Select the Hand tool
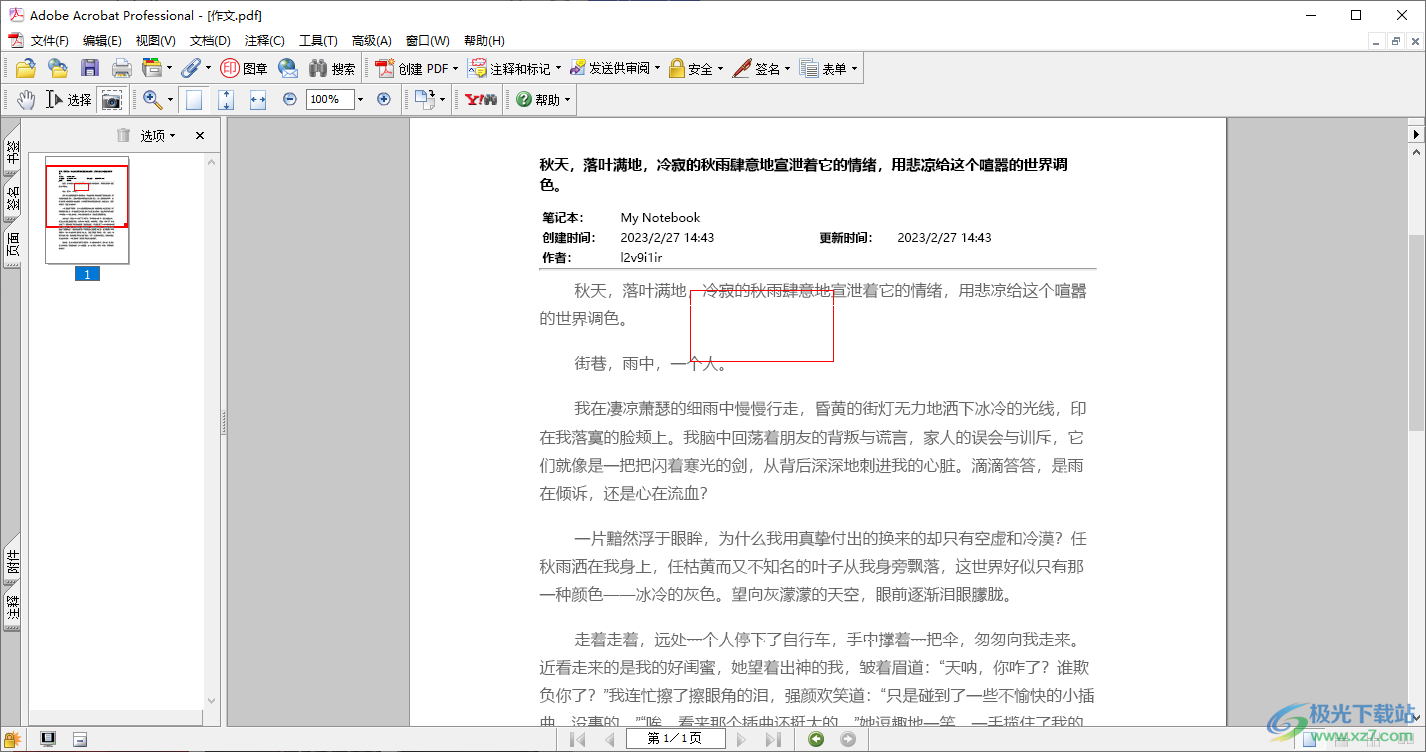Image resolution: width=1426 pixels, height=752 pixels. point(25,99)
